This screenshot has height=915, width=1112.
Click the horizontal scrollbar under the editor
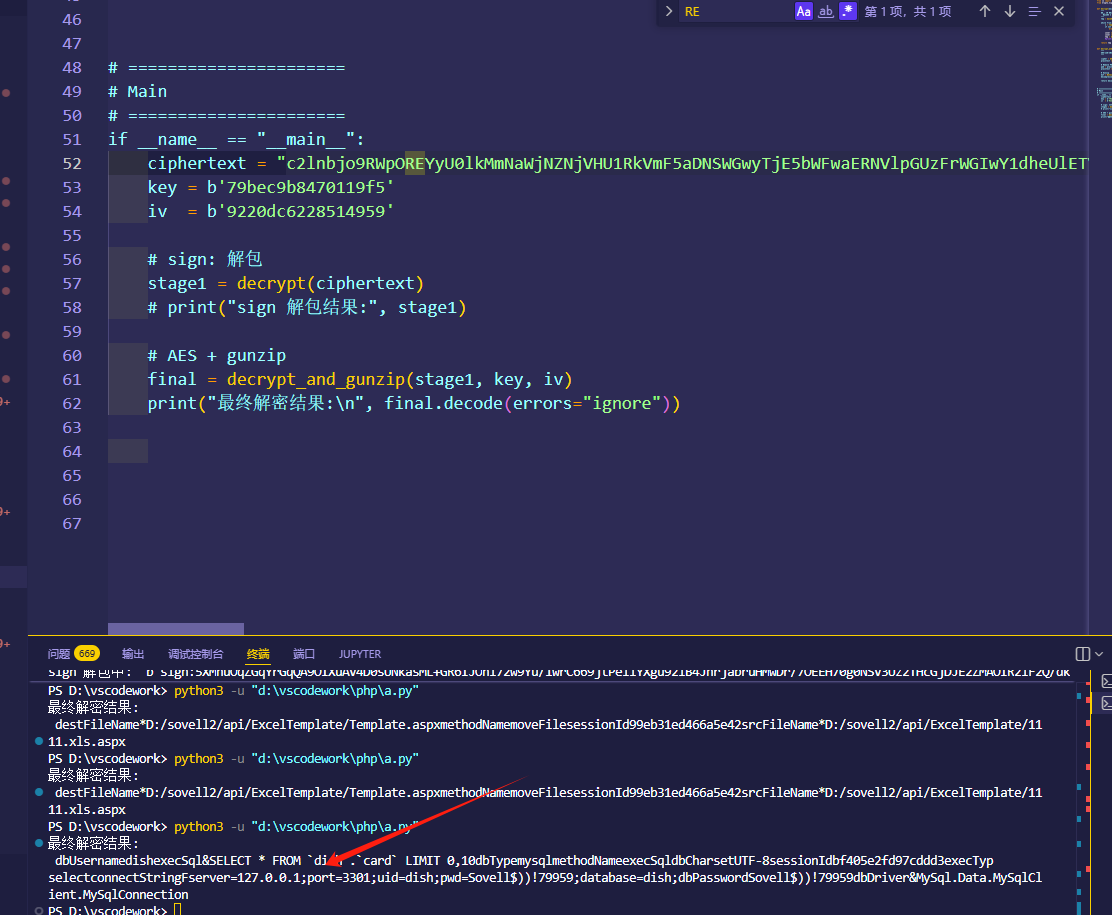click(175, 629)
